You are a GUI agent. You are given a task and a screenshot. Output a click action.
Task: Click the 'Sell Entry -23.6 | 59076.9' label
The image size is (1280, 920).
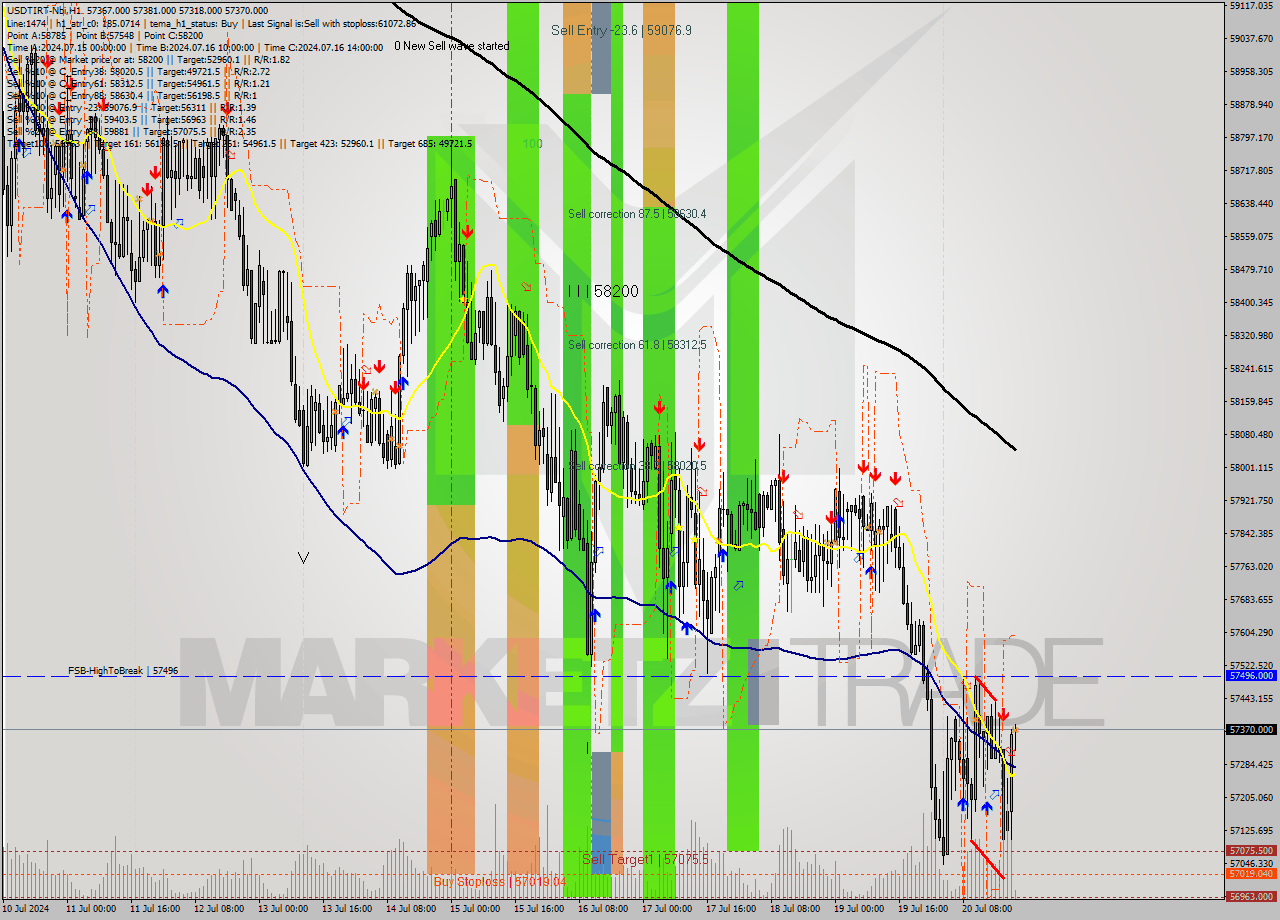click(x=621, y=30)
